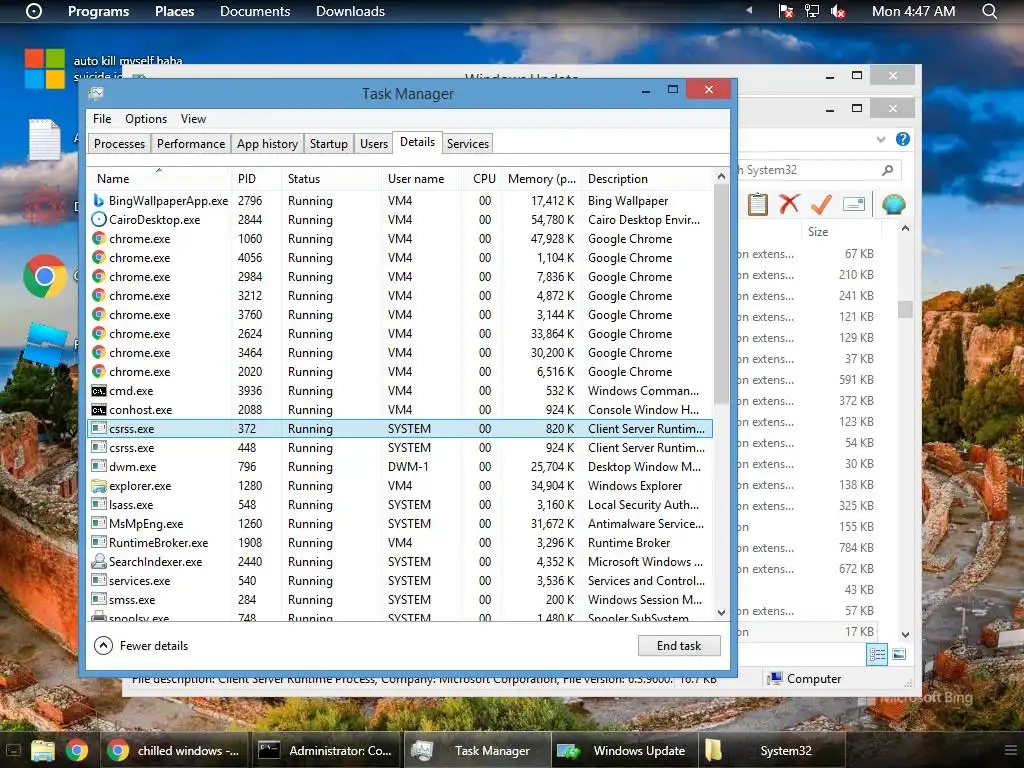Open Chrome desktop shortcut icon
This screenshot has width=1024, height=768.
44,276
